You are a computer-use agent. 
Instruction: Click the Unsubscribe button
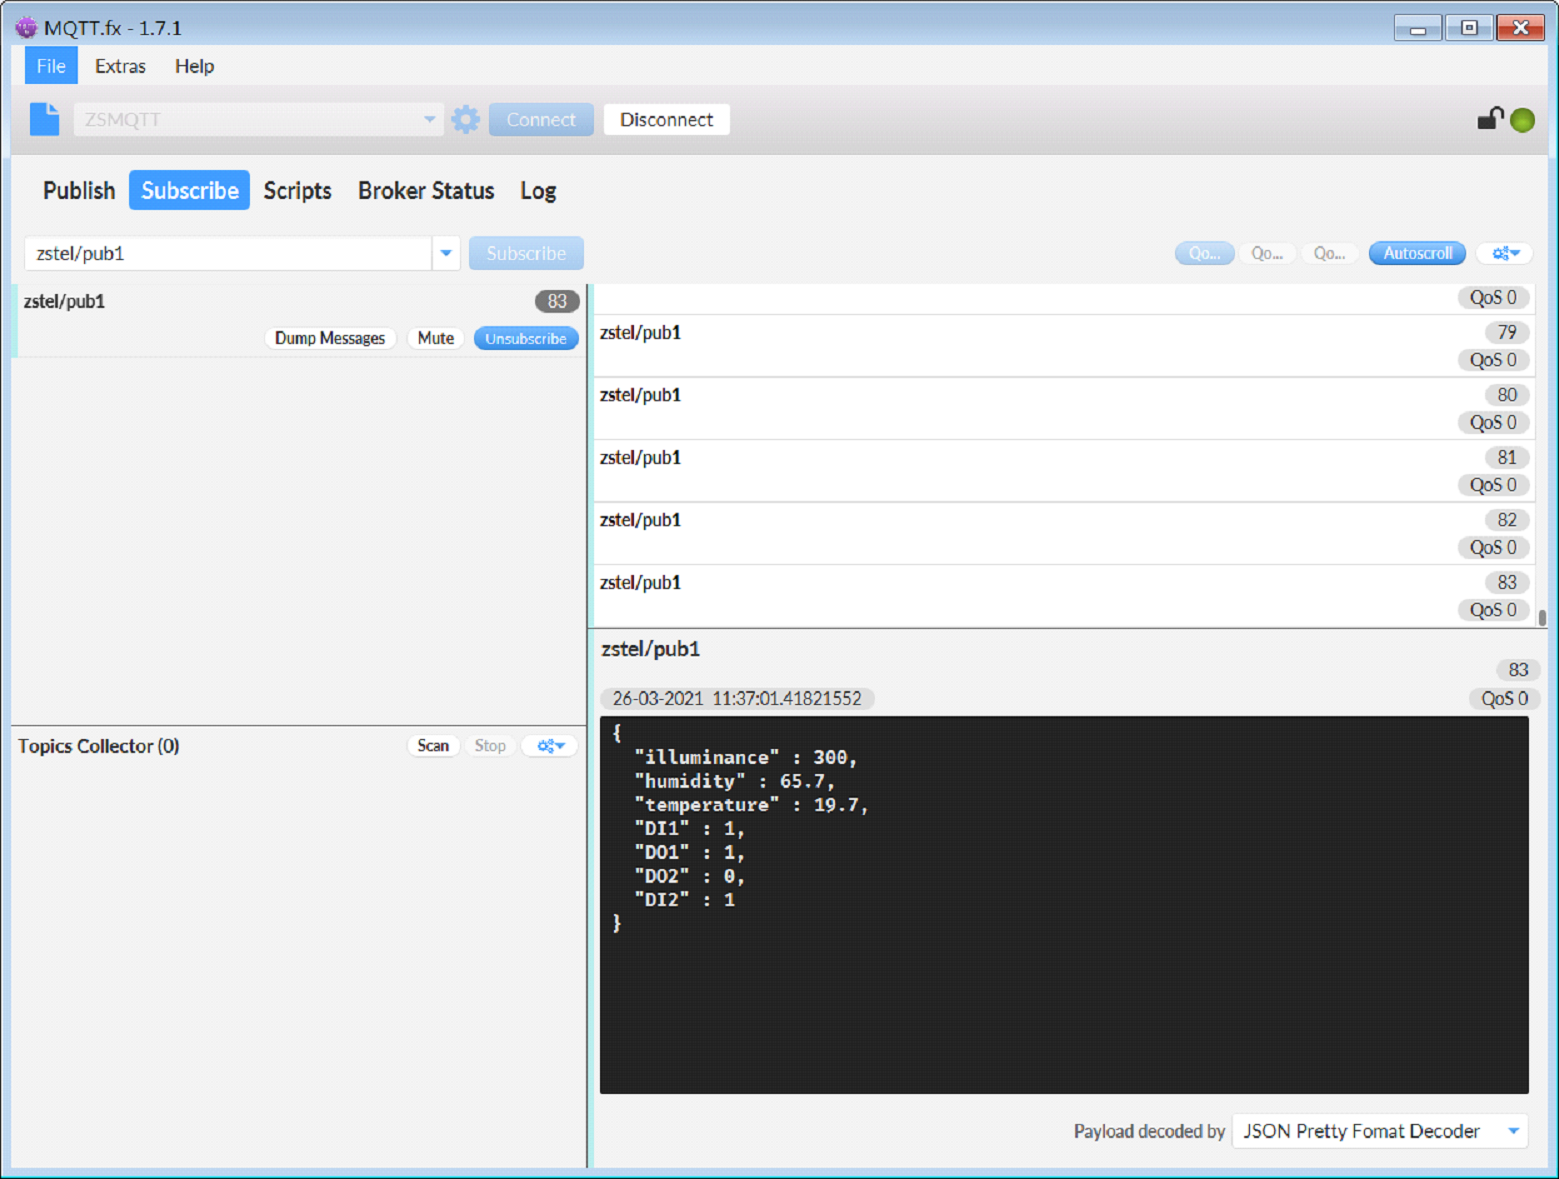[526, 338]
